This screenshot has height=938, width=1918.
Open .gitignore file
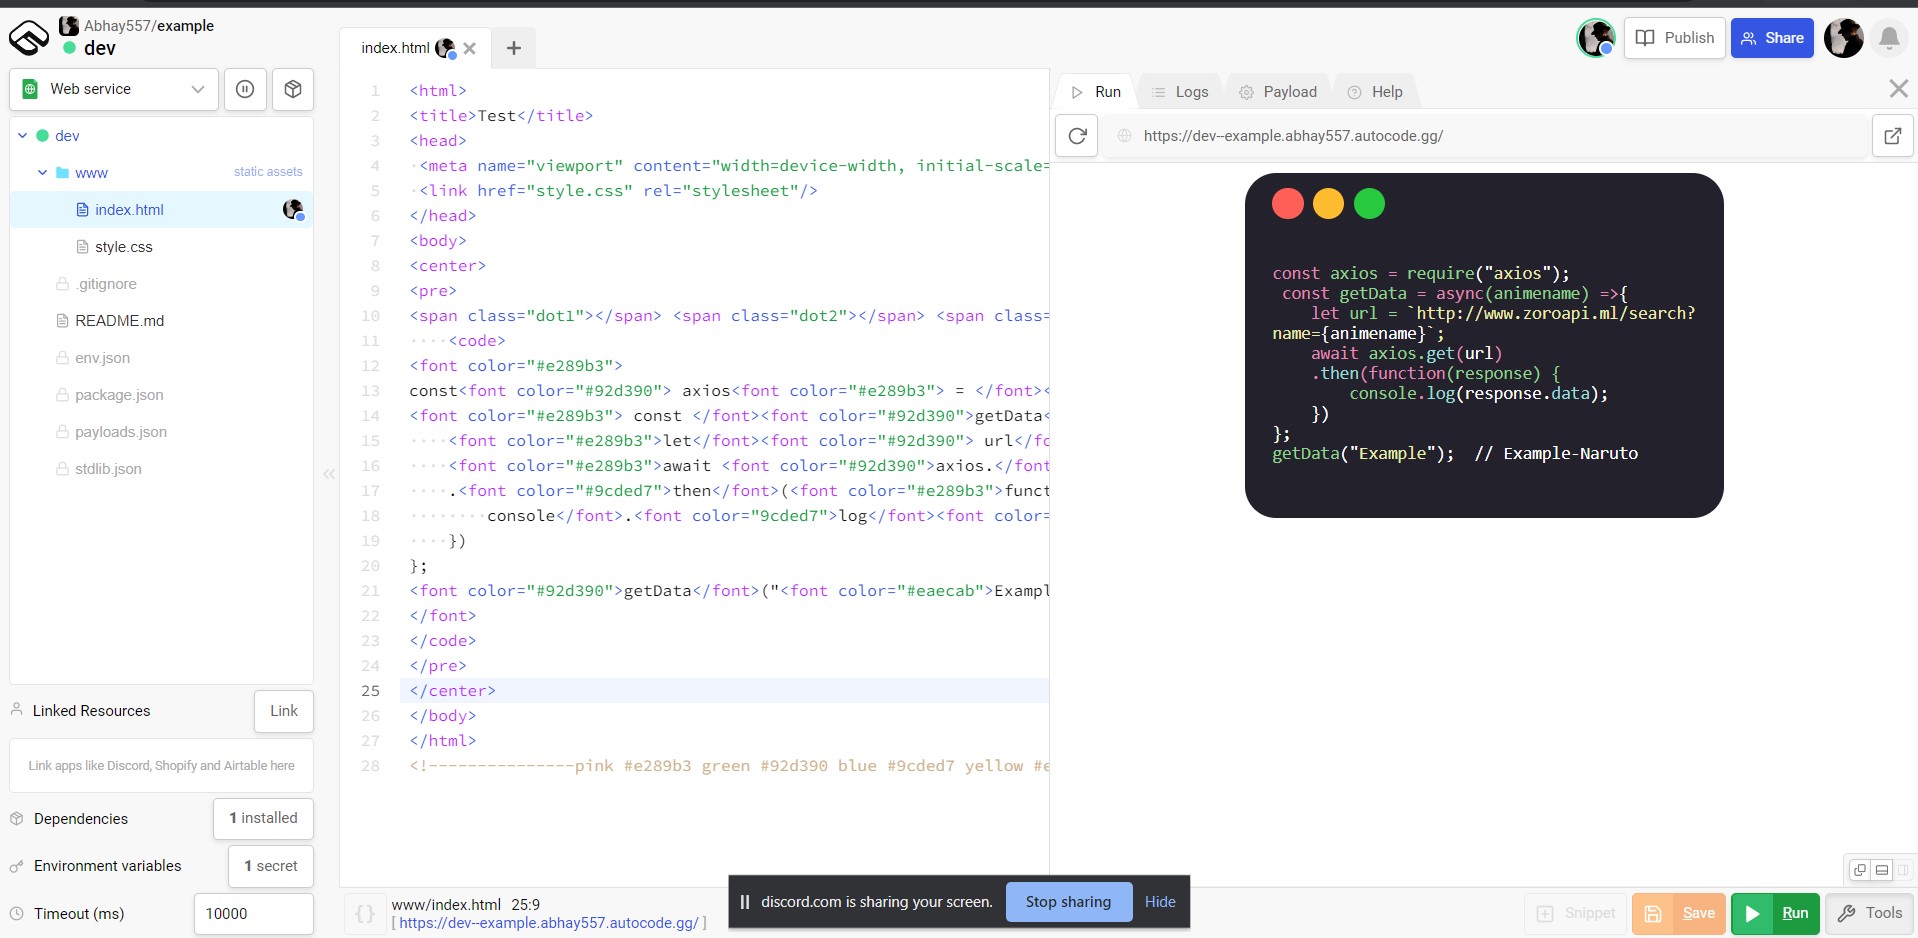[x=106, y=284]
